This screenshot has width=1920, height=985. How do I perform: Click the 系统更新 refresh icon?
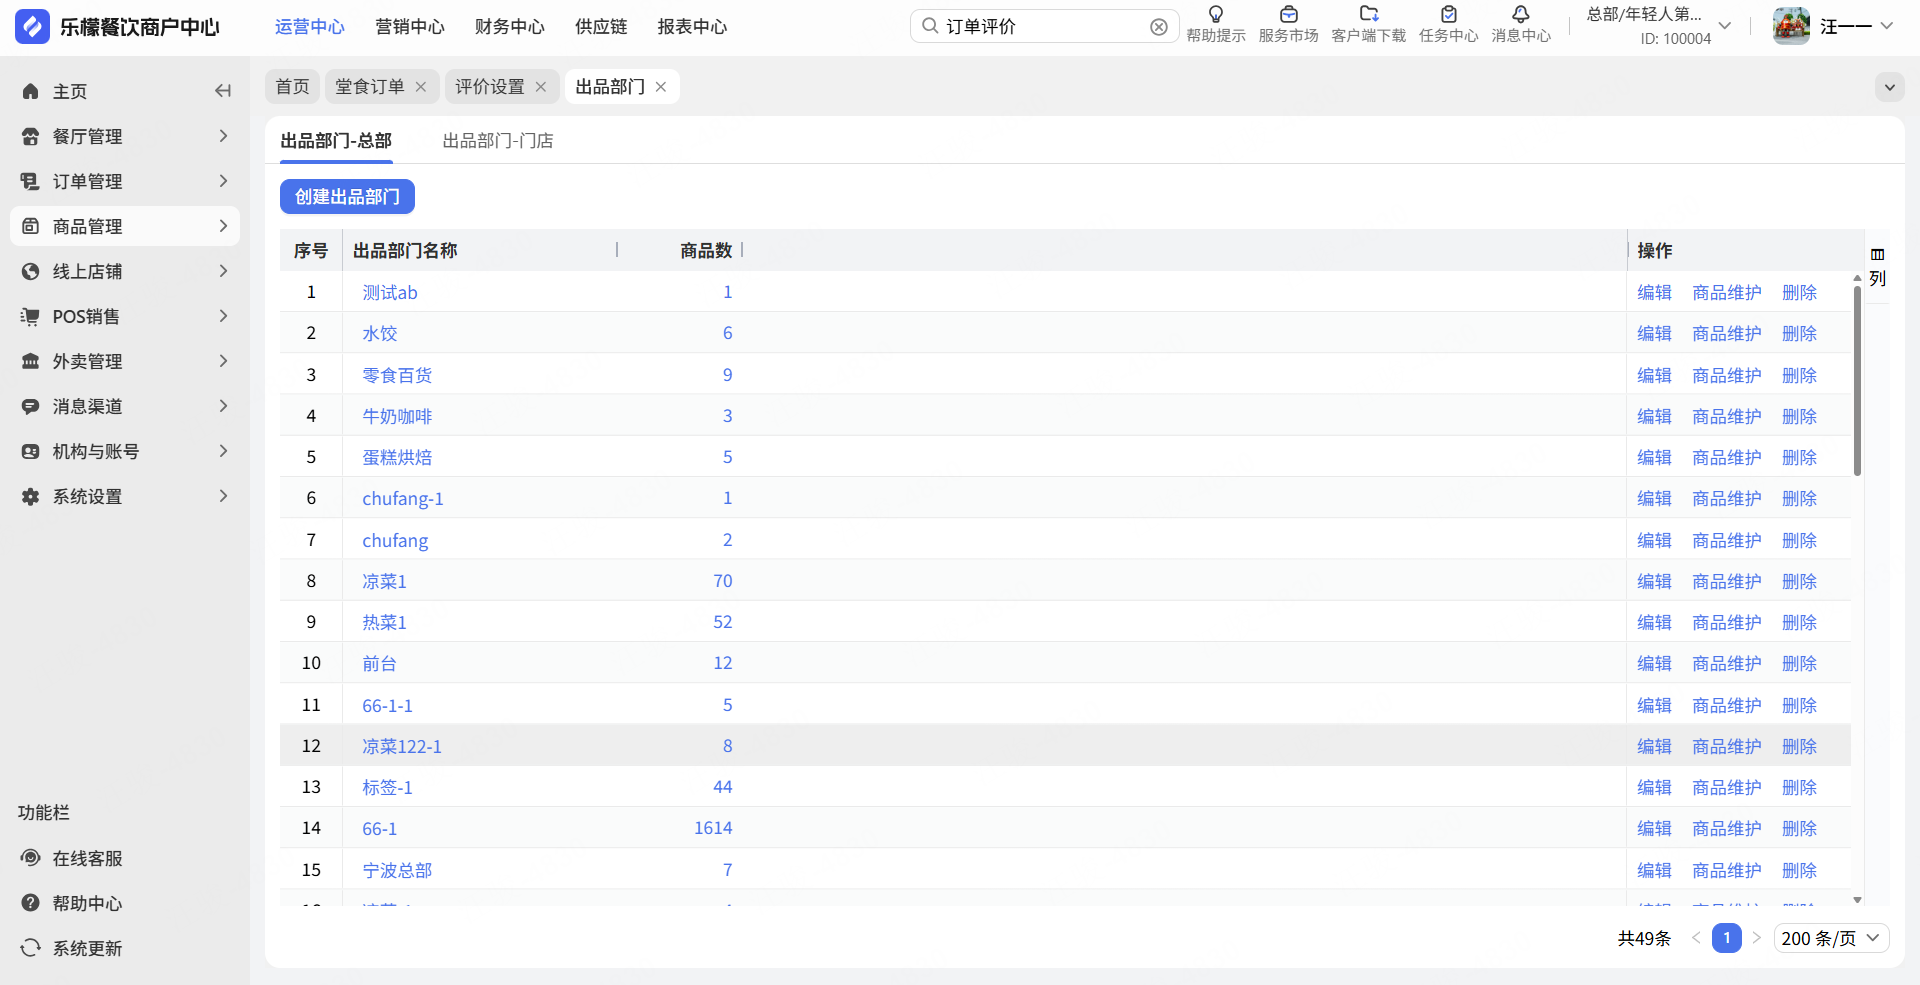pyautogui.click(x=31, y=948)
